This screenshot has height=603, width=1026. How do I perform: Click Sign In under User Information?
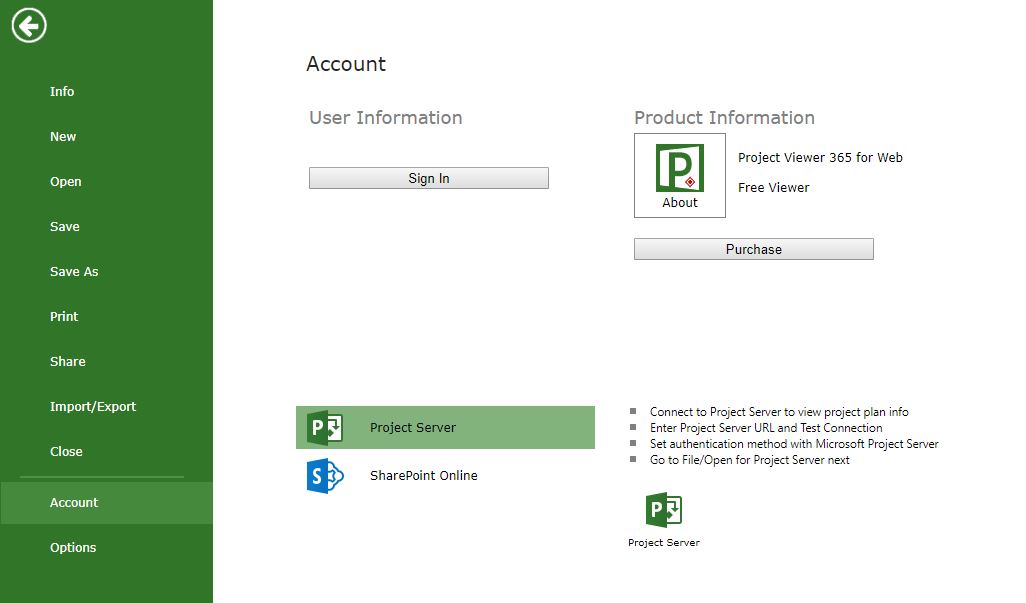428,177
